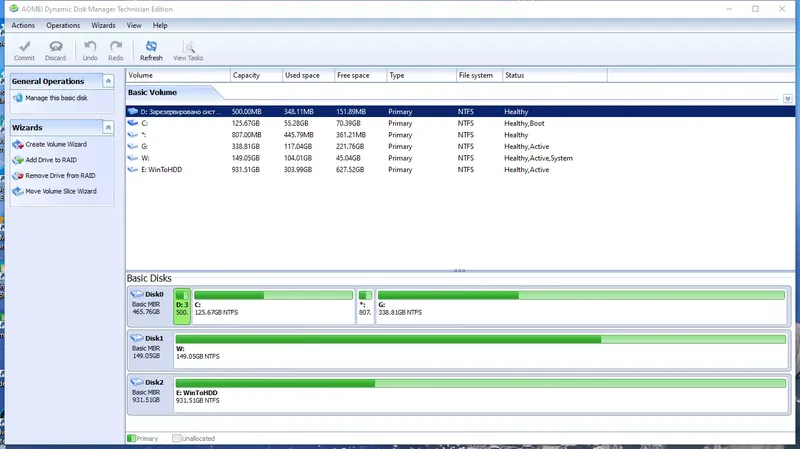Open the Help menu
The height and width of the screenshot is (449, 800).
pos(160,26)
